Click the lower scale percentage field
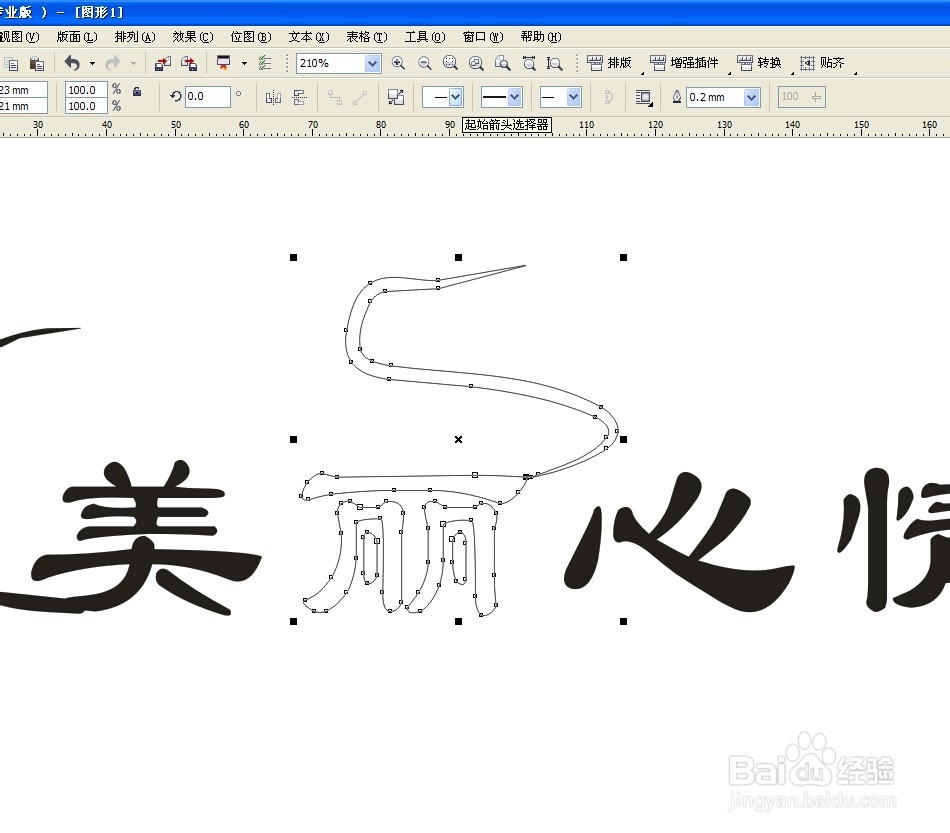The width and height of the screenshot is (950, 833). [x=86, y=105]
